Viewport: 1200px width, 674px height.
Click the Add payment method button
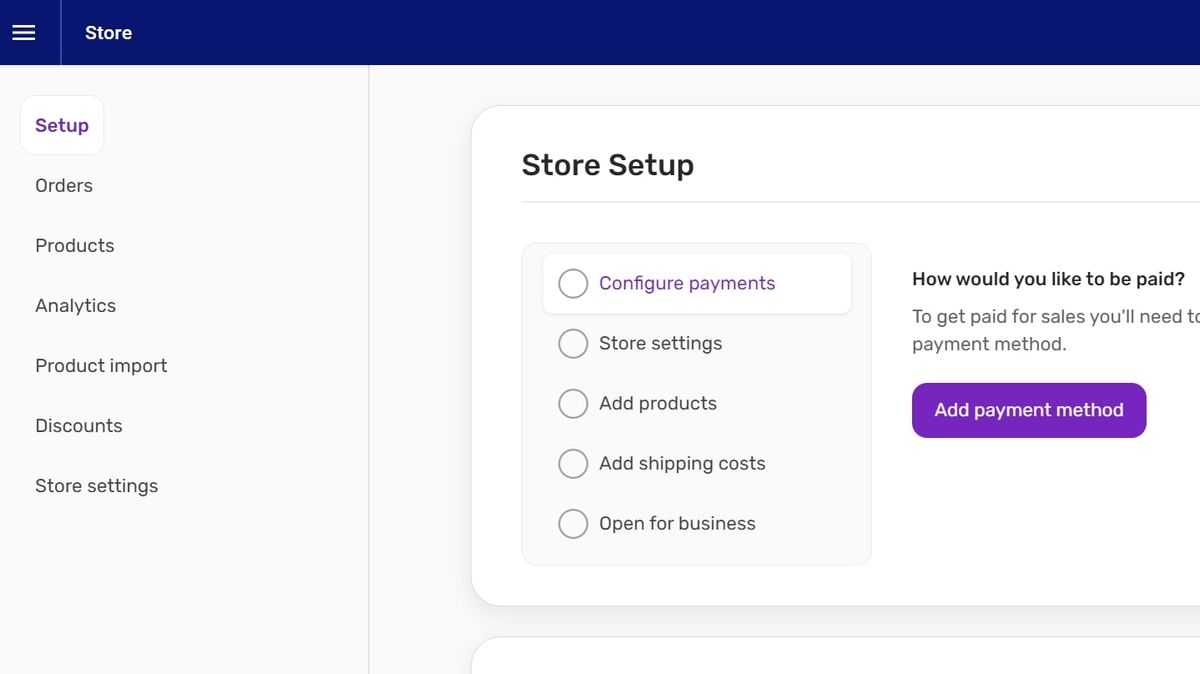coord(1029,410)
